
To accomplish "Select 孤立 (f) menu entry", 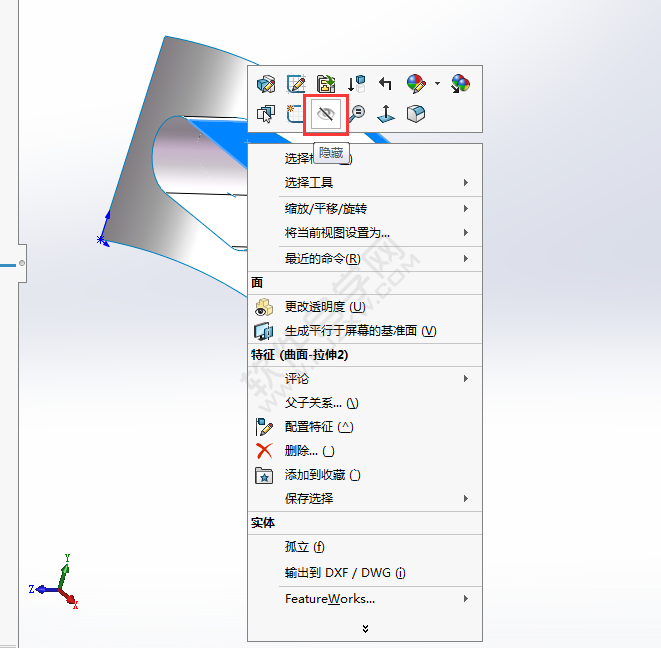I will [365, 547].
